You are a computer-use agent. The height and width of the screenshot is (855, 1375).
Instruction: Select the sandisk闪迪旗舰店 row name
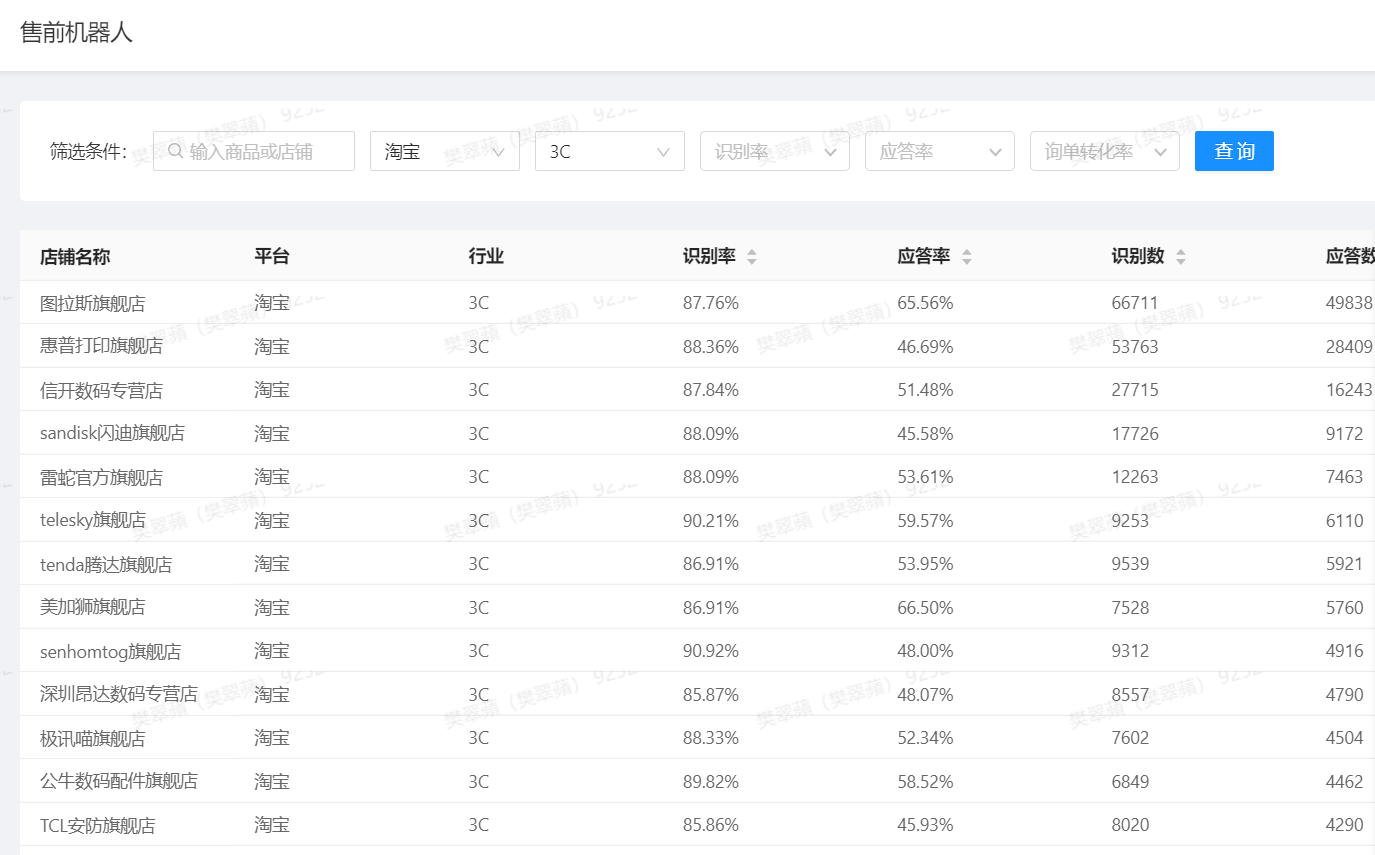(x=112, y=434)
